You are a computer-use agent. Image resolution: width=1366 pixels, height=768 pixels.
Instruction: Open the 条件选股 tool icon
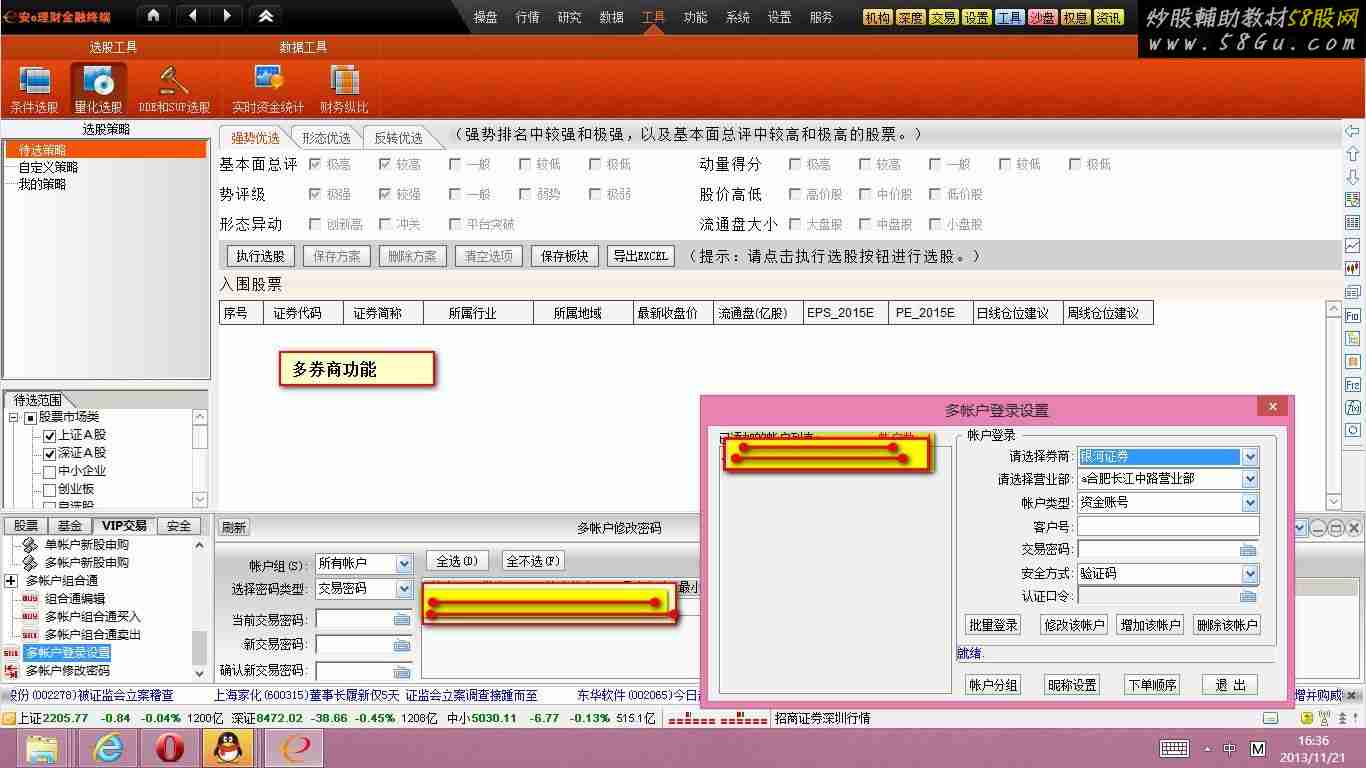pos(34,89)
